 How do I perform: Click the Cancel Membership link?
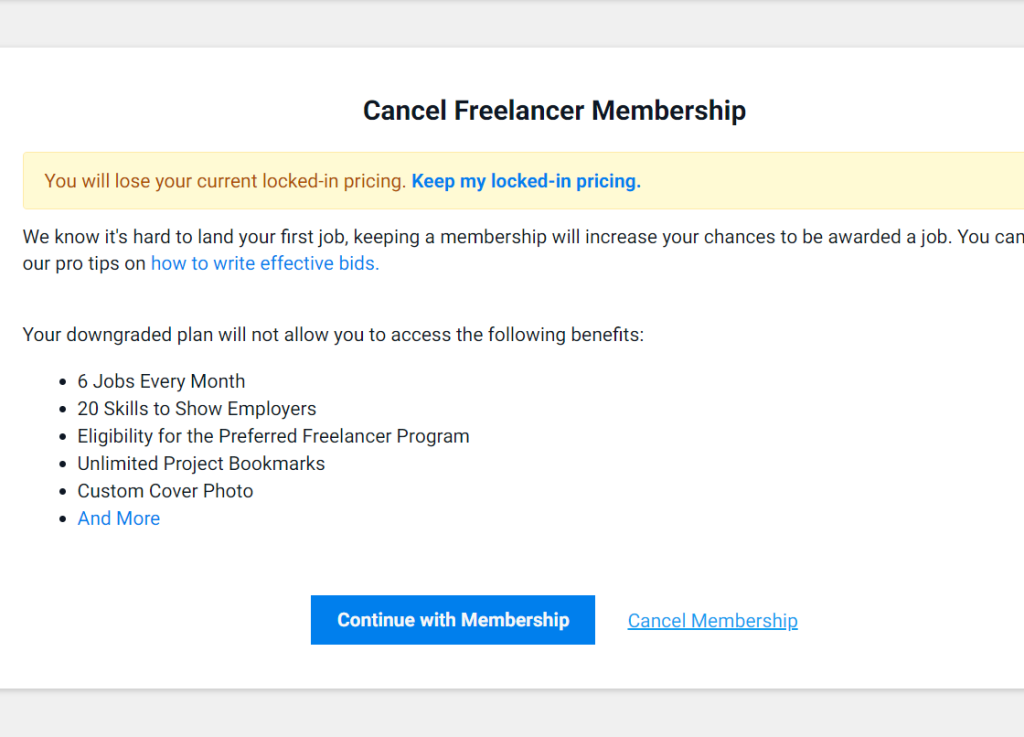click(712, 621)
